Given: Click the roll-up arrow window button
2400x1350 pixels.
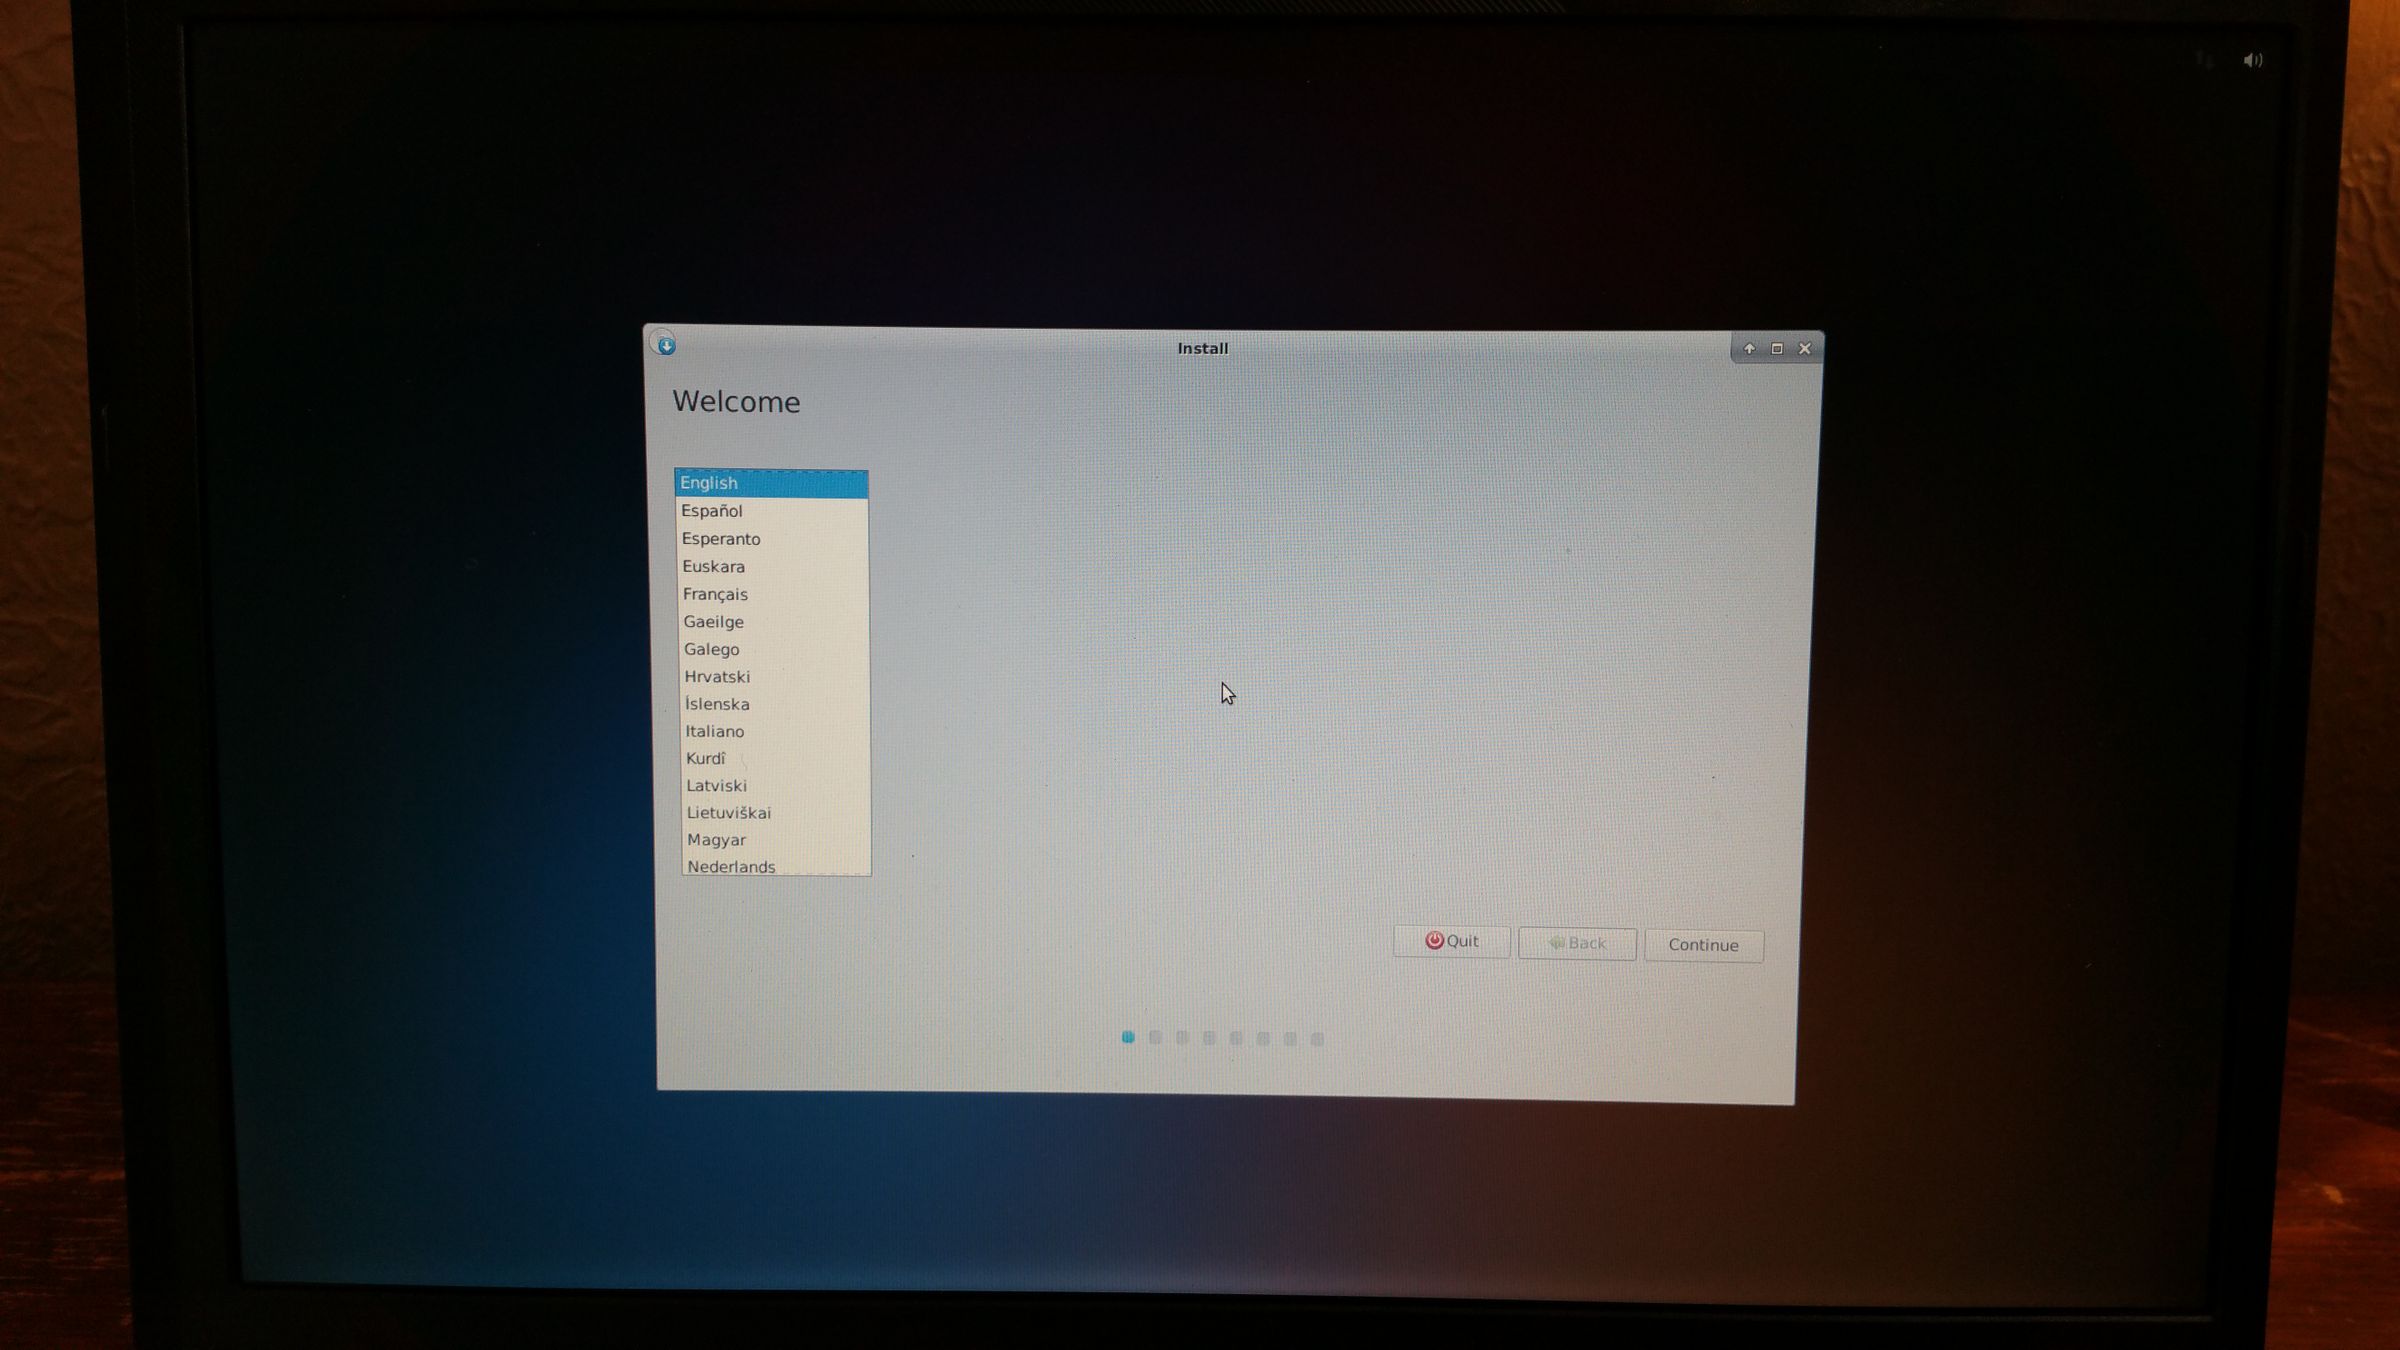Looking at the screenshot, I should coord(1749,349).
